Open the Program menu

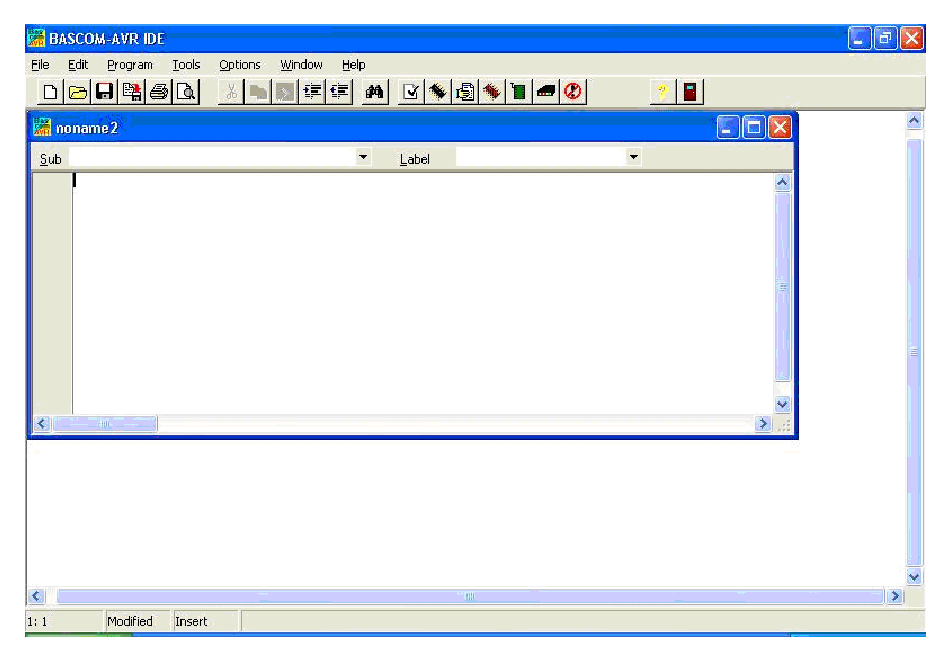click(129, 65)
